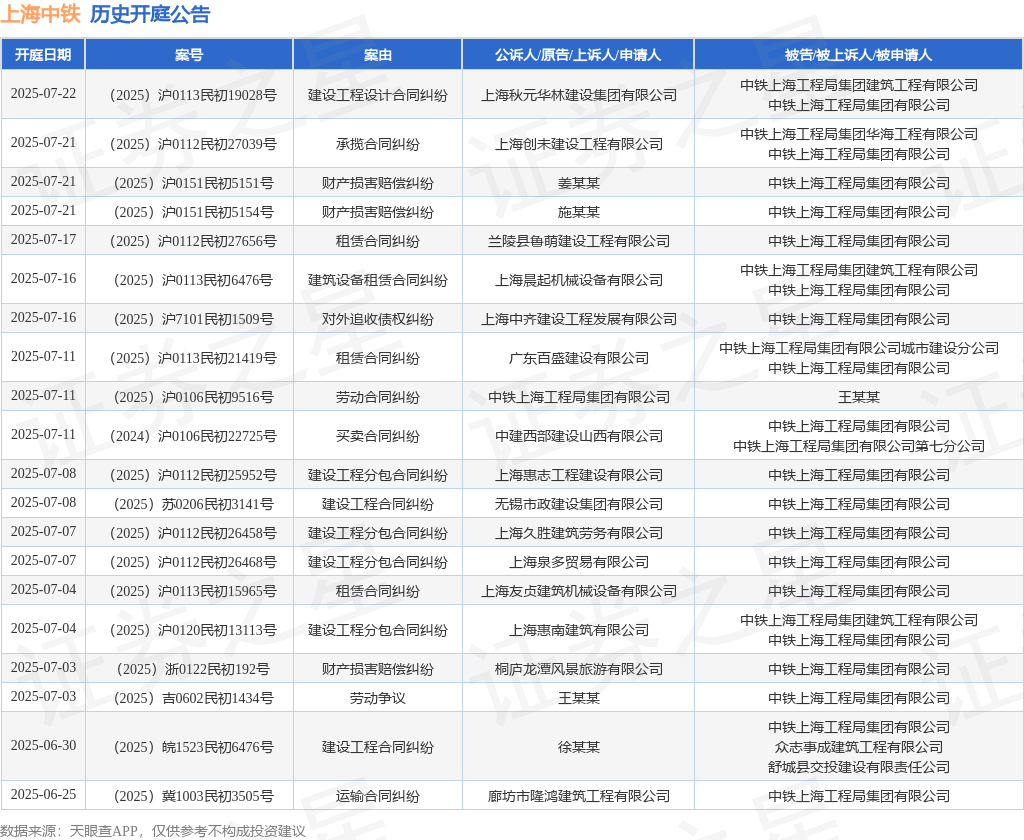Screen dimensions: 1024x840
Task: Select the 案号 column header
Action: click(x=189, y=54)
